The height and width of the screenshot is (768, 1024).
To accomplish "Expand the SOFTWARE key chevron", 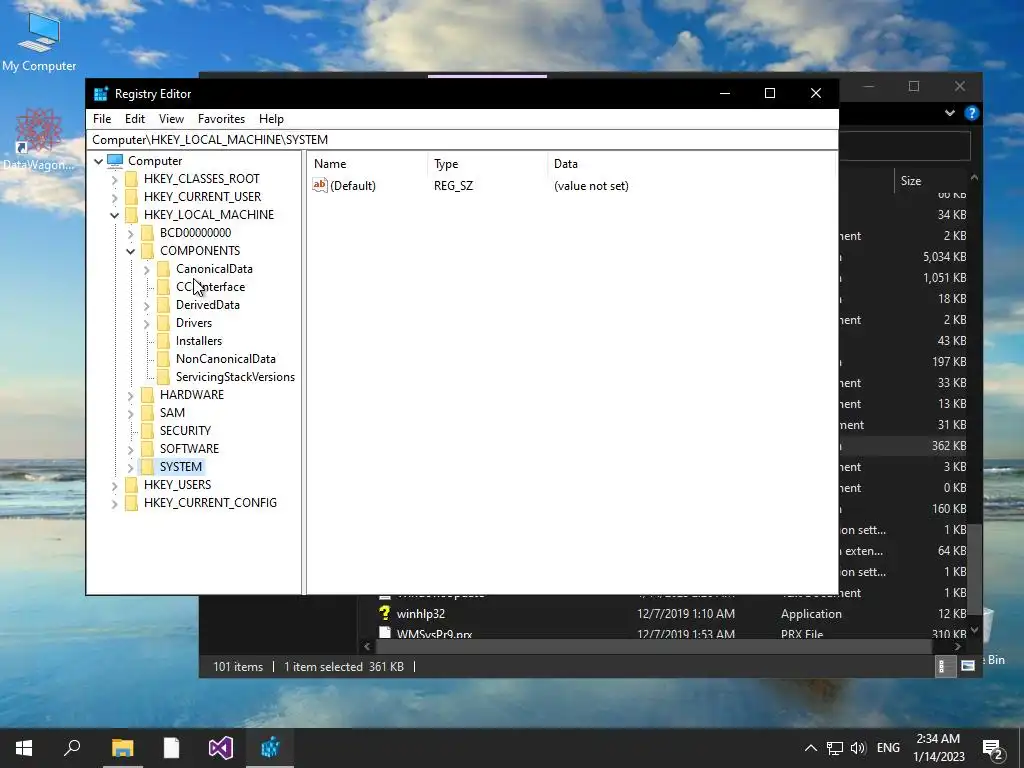I will pyautogui.click(x=131, y=449).
